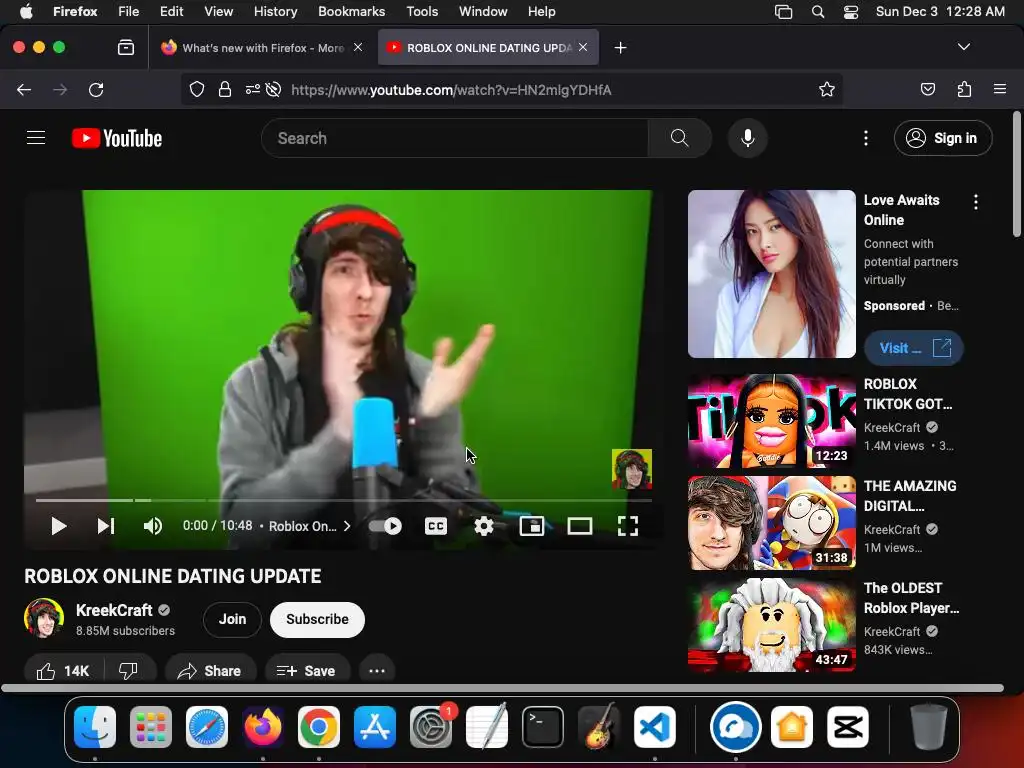Screen dimensions: 1024x768
Task: Open Terminal from the Dock
Action: tap(543, 727)
